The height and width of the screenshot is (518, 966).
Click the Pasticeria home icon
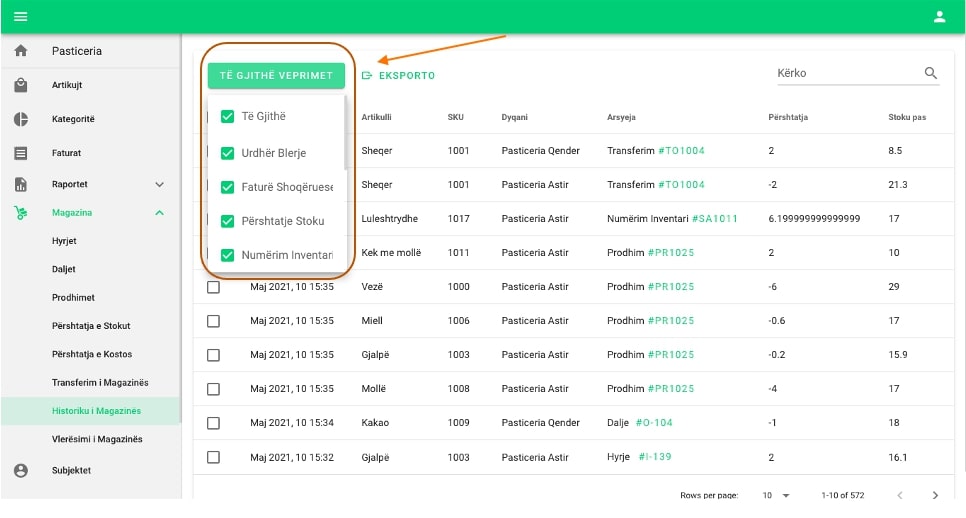click(x=21, y=51)
